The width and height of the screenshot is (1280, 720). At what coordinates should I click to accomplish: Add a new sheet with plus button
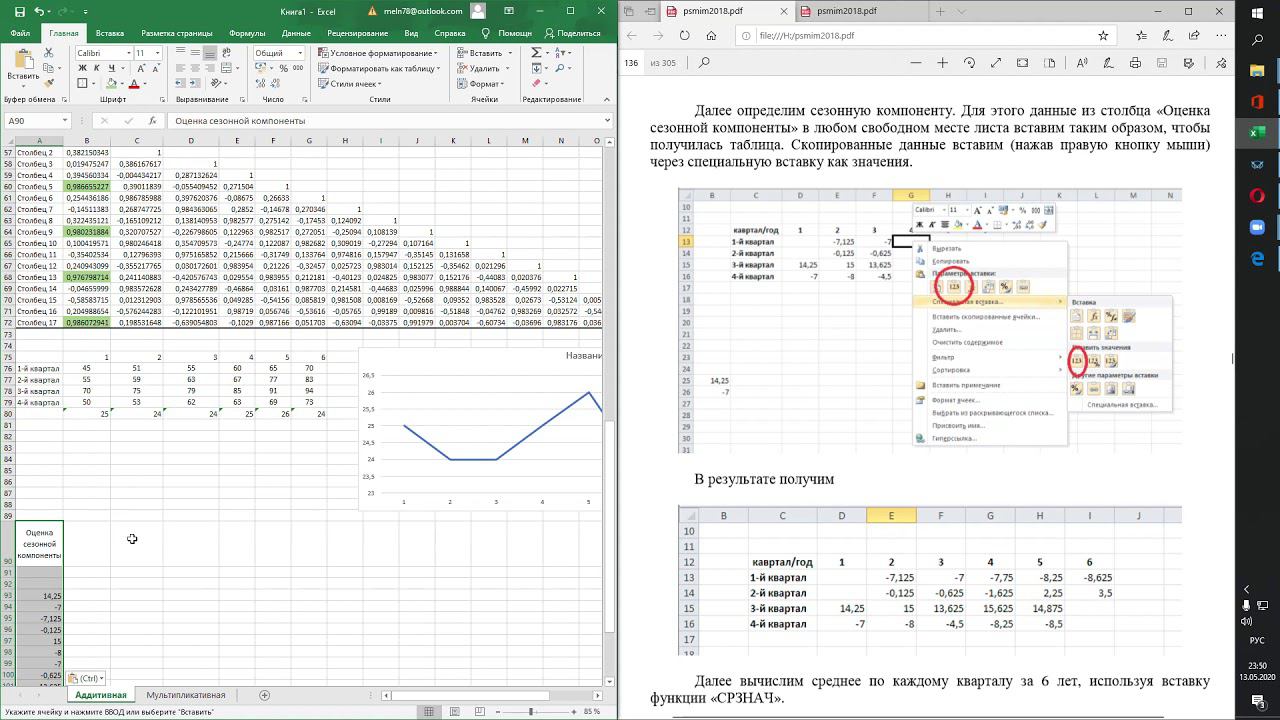tap(265, 695)
